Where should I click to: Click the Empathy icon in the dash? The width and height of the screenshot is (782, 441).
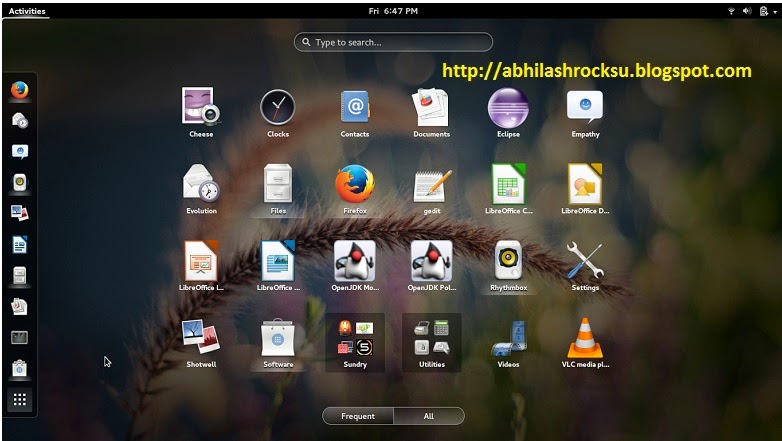19,152
